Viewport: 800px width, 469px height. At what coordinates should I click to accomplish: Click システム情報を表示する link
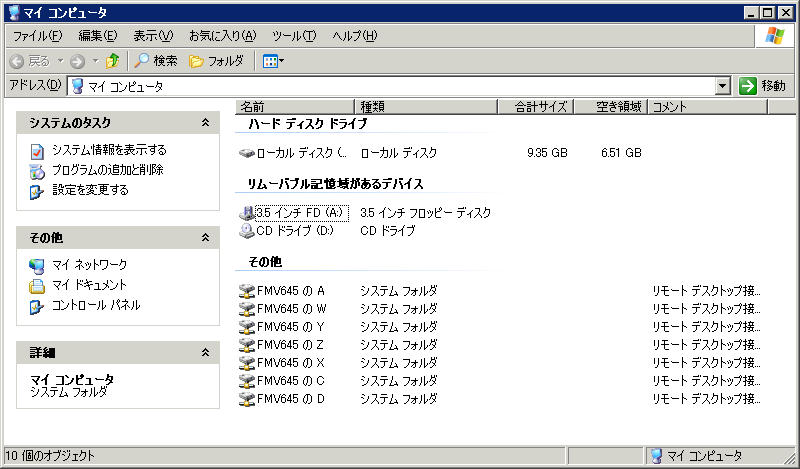[109, 150]
